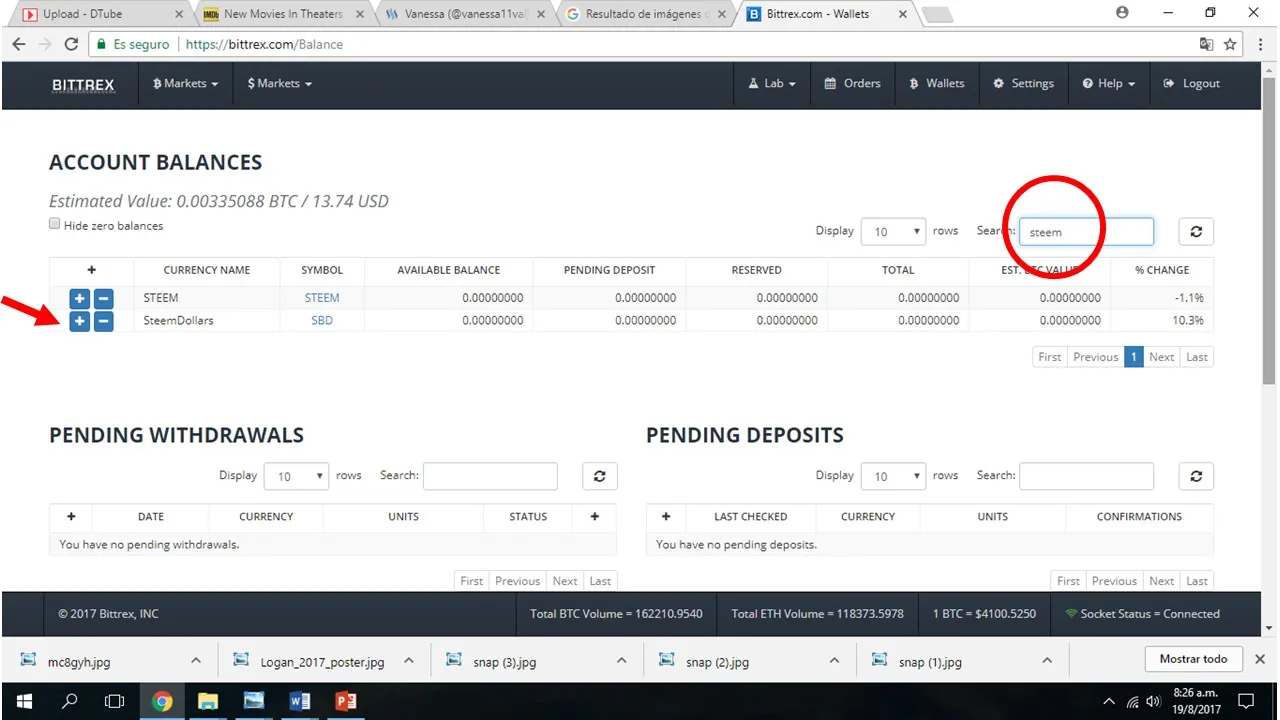Screen dimensions: 1280x720
Task: Sort balances by Currency Name column
Action: [x=207, y=270]
